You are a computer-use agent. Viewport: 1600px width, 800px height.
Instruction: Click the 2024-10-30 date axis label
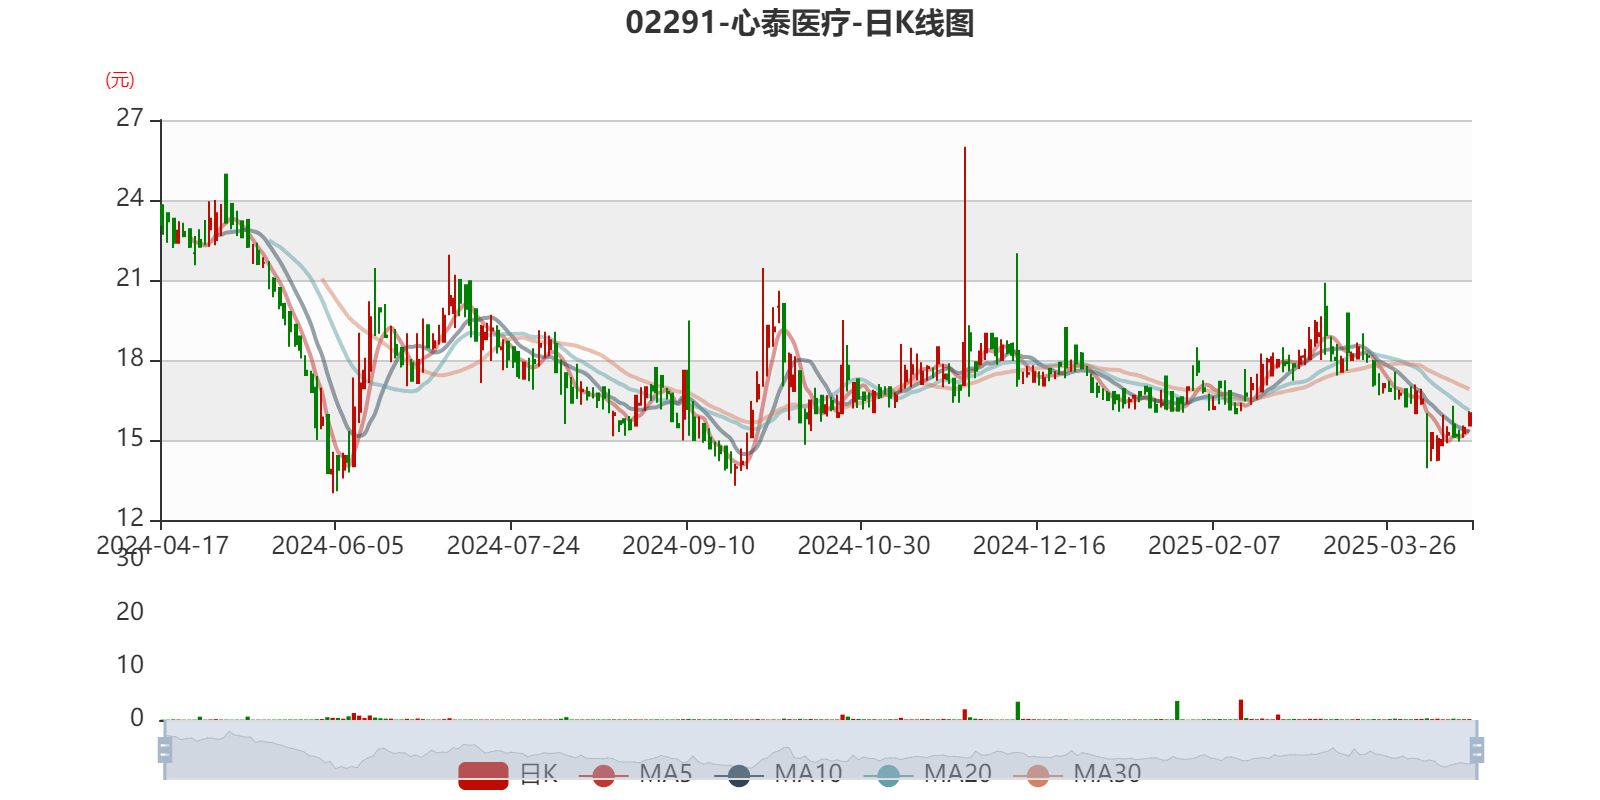(x=864, y=546)
